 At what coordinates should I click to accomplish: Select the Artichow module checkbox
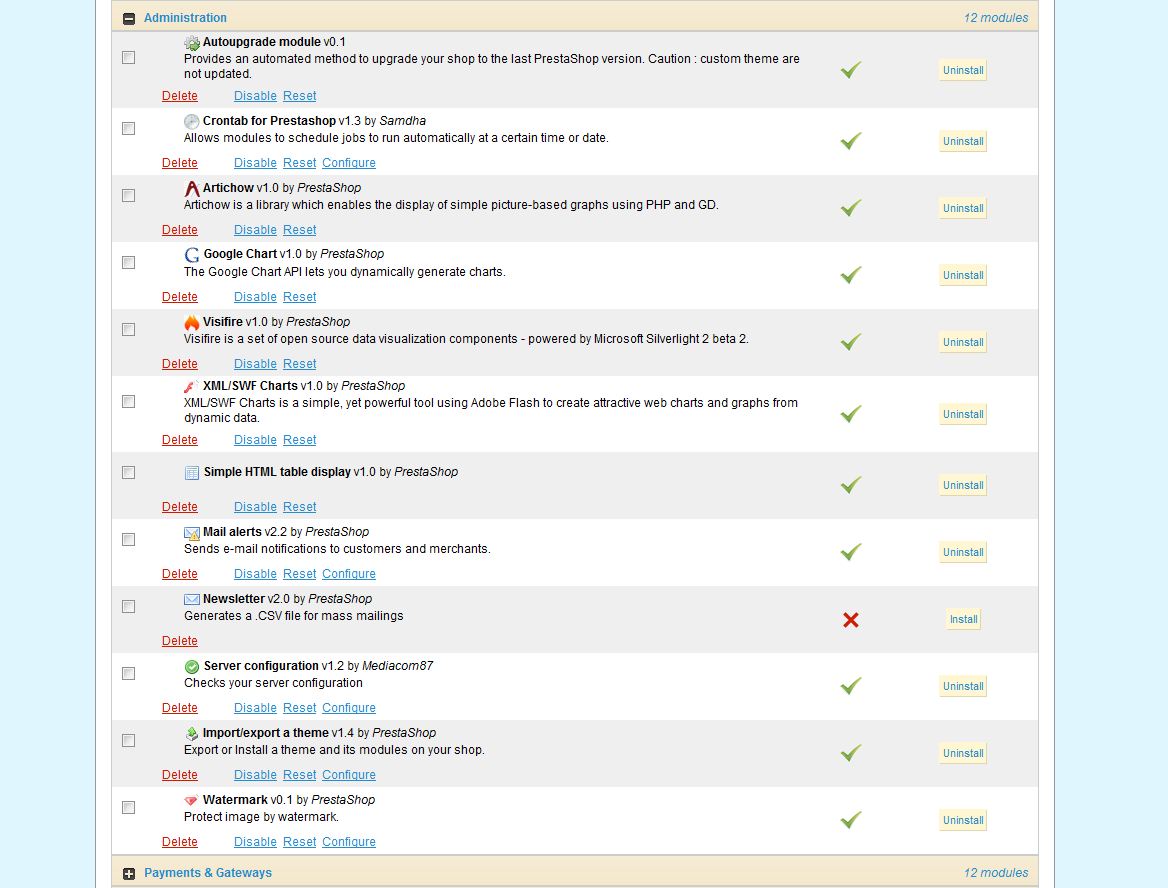coord(128,195)
